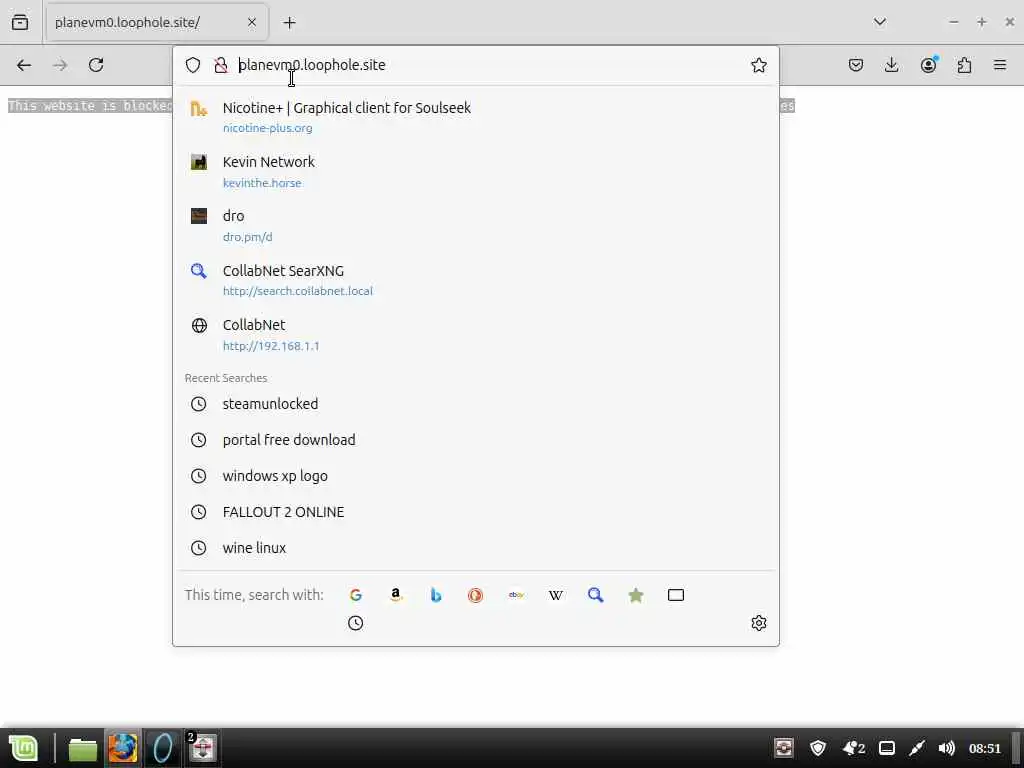Screen dimensions: 1024x768
Task: Click the kevinthe.horse URL text
Action: click(262, 183)
